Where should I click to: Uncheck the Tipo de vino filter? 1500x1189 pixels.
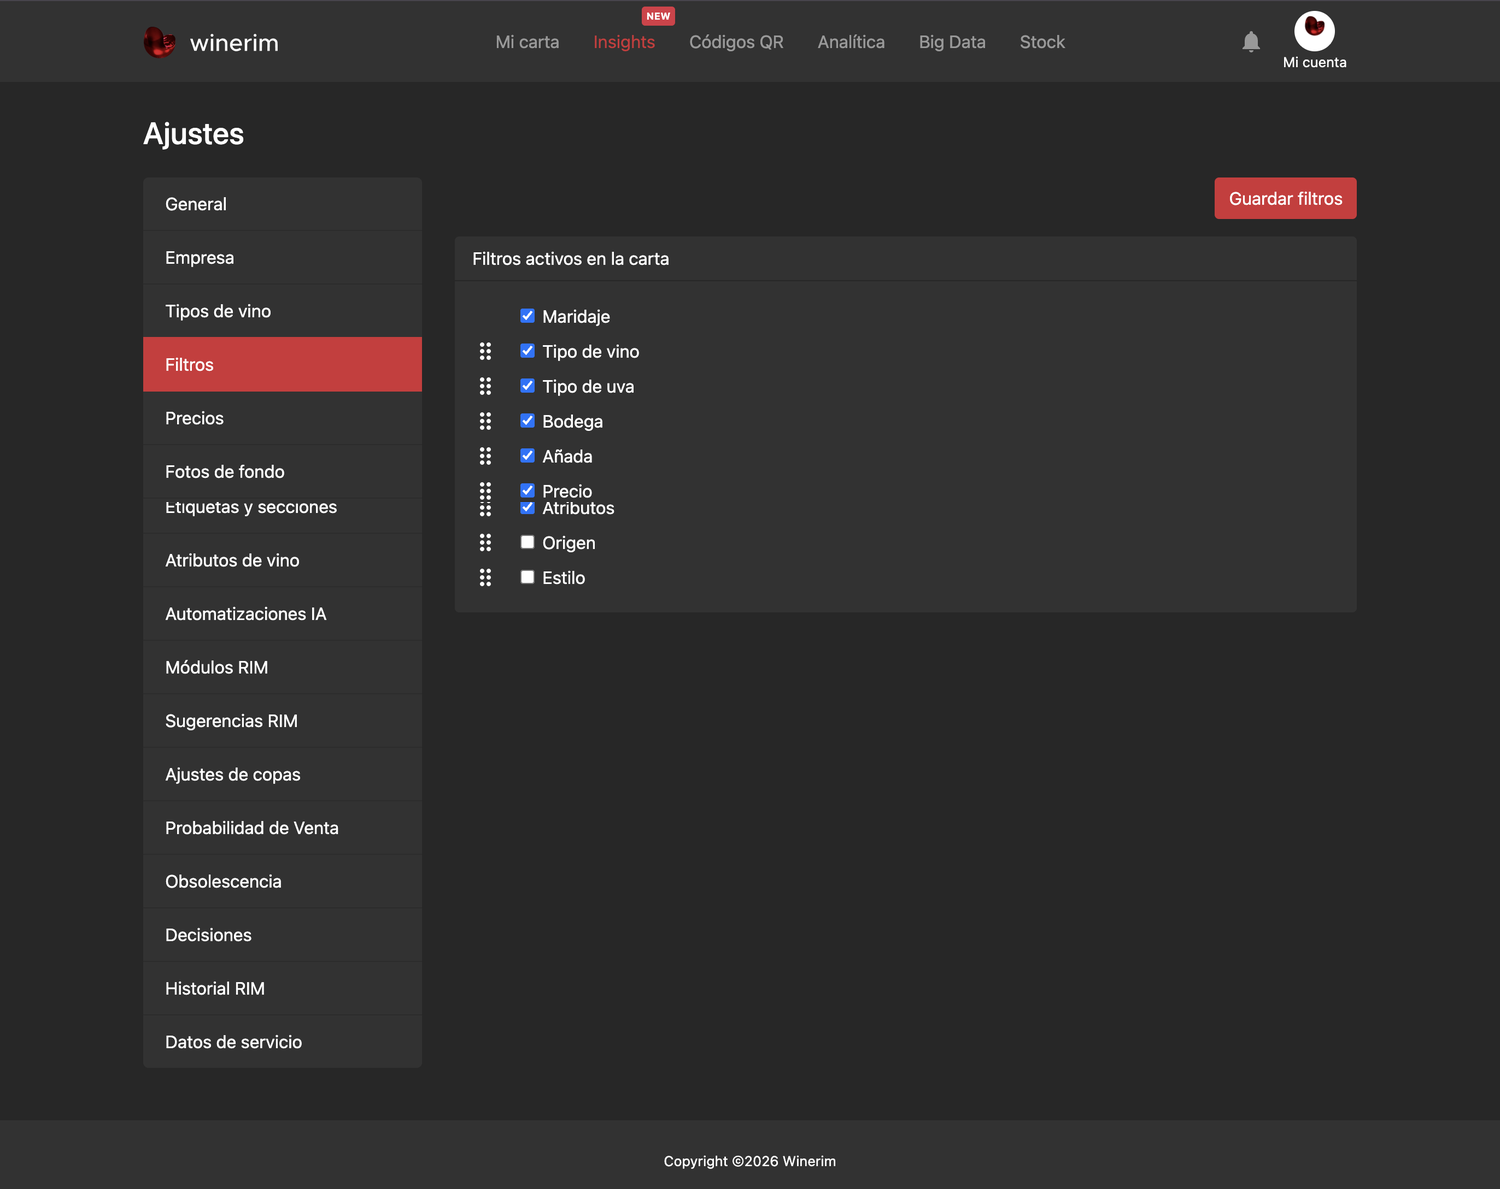click(527, 351)
